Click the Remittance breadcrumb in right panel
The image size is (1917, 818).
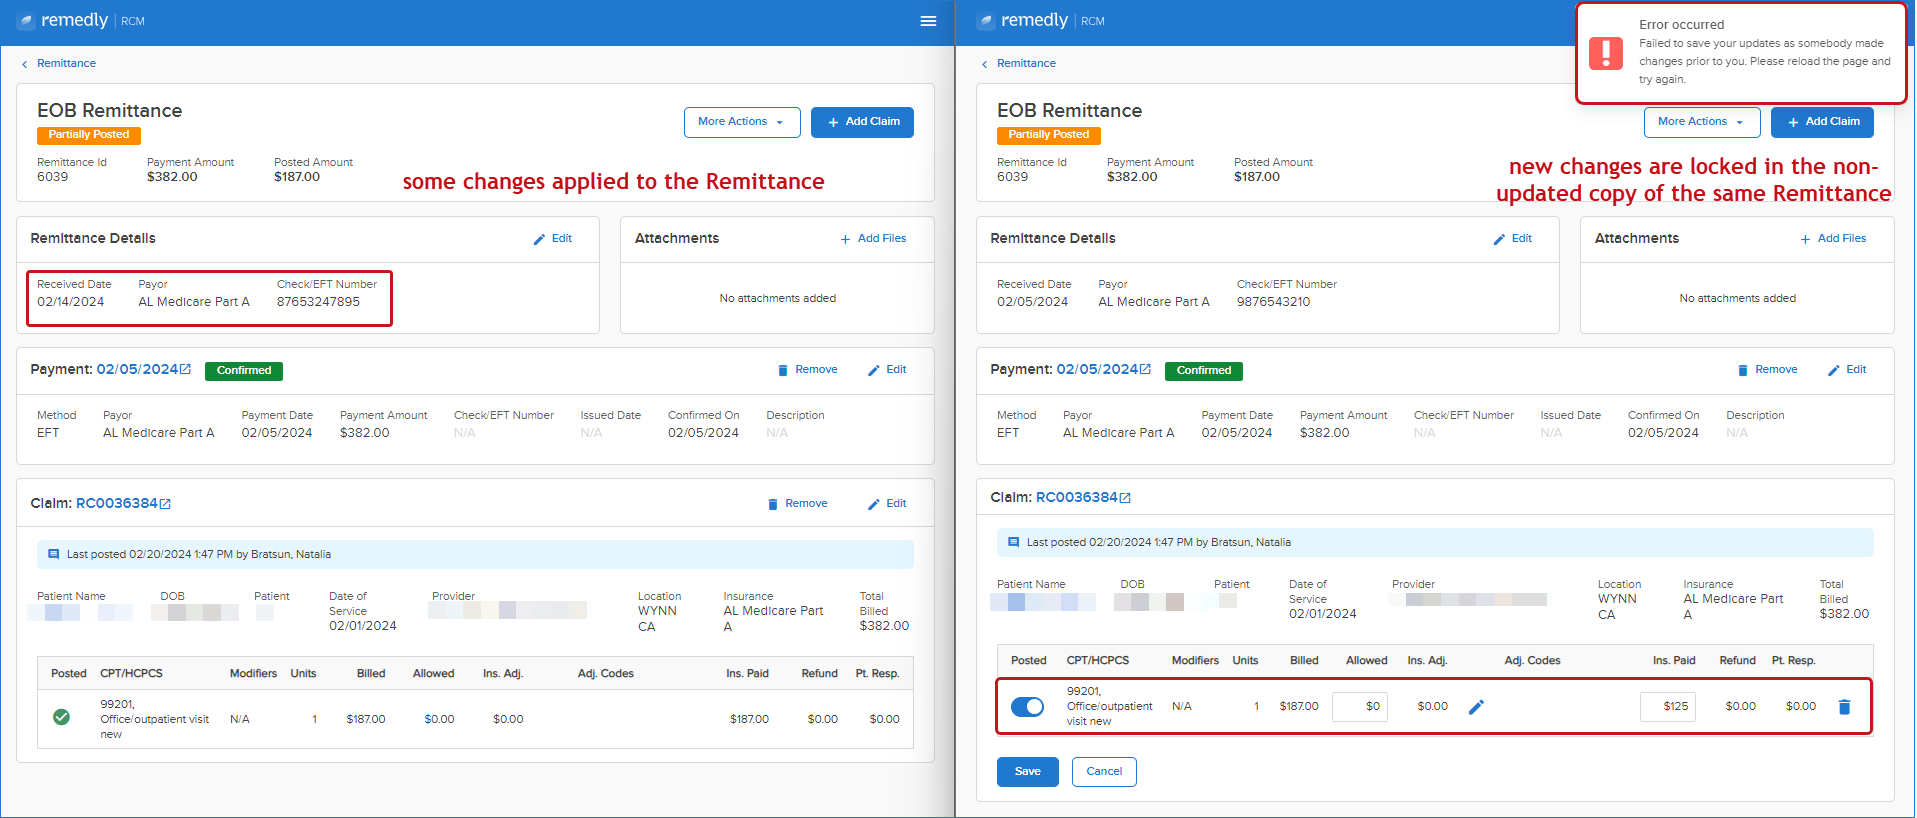[x=1026, y=63]
